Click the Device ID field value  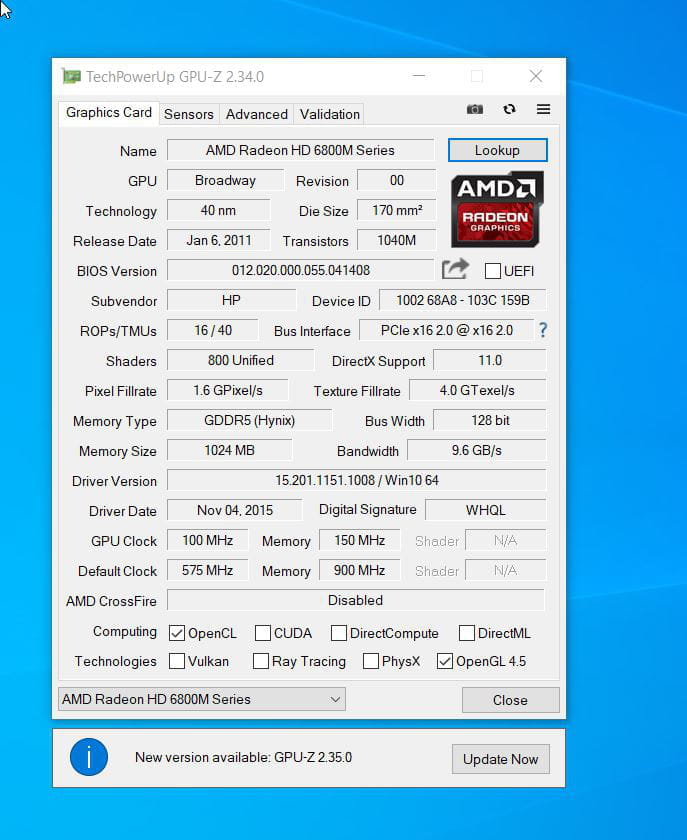[463, 300]
